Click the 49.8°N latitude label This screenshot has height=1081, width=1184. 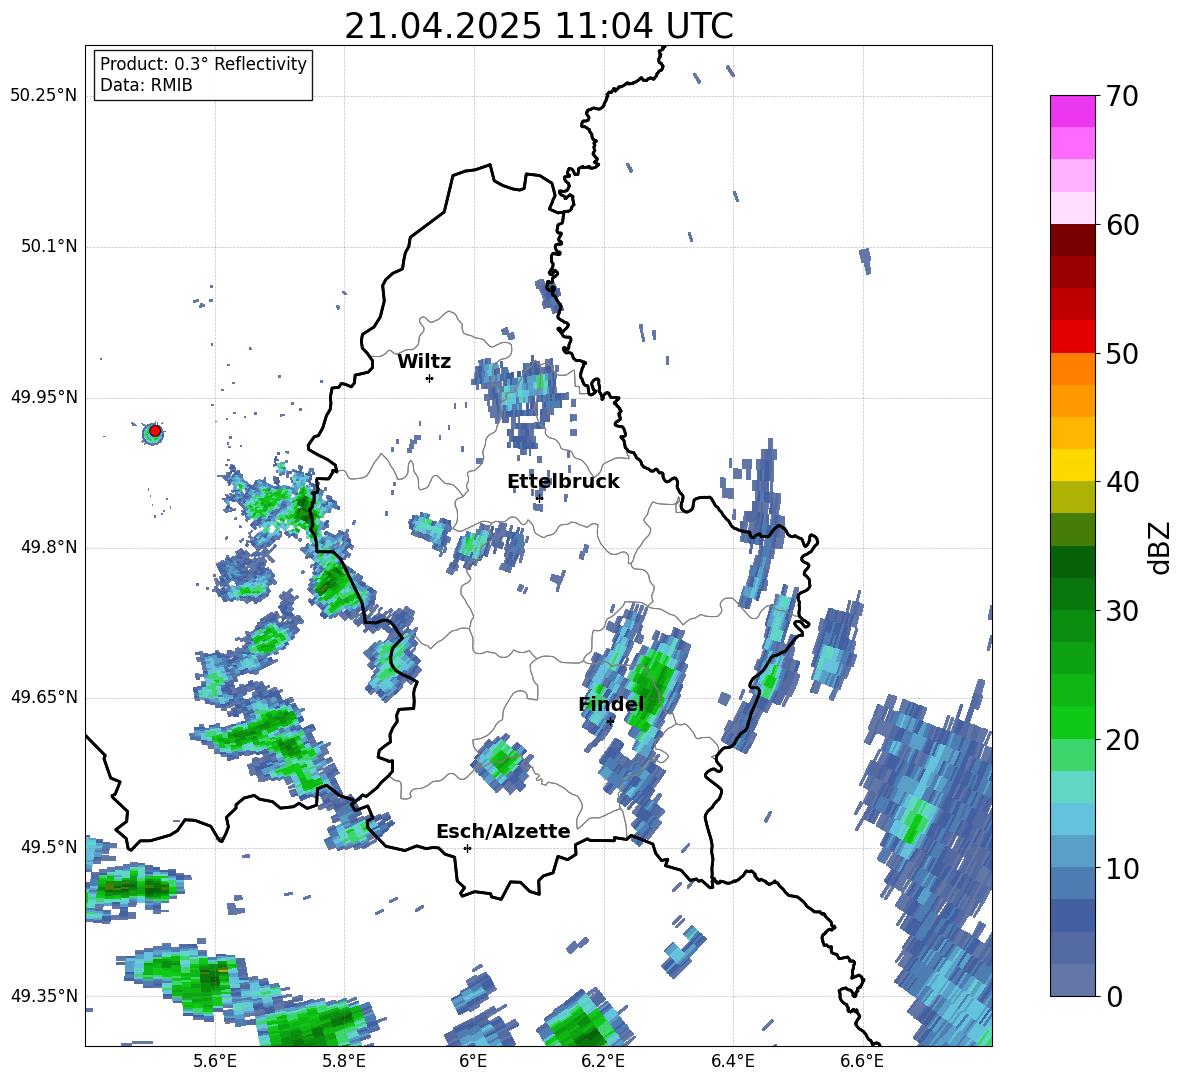[49, 547]
